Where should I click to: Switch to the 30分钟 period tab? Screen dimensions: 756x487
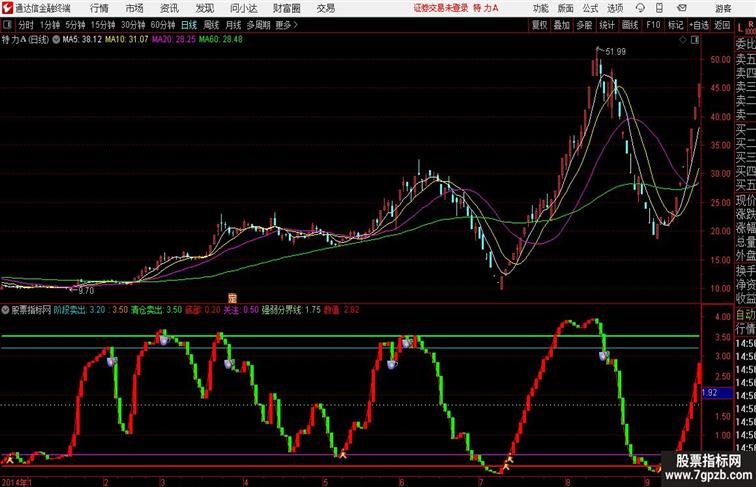pyautogui.click(x=133, y=25)
